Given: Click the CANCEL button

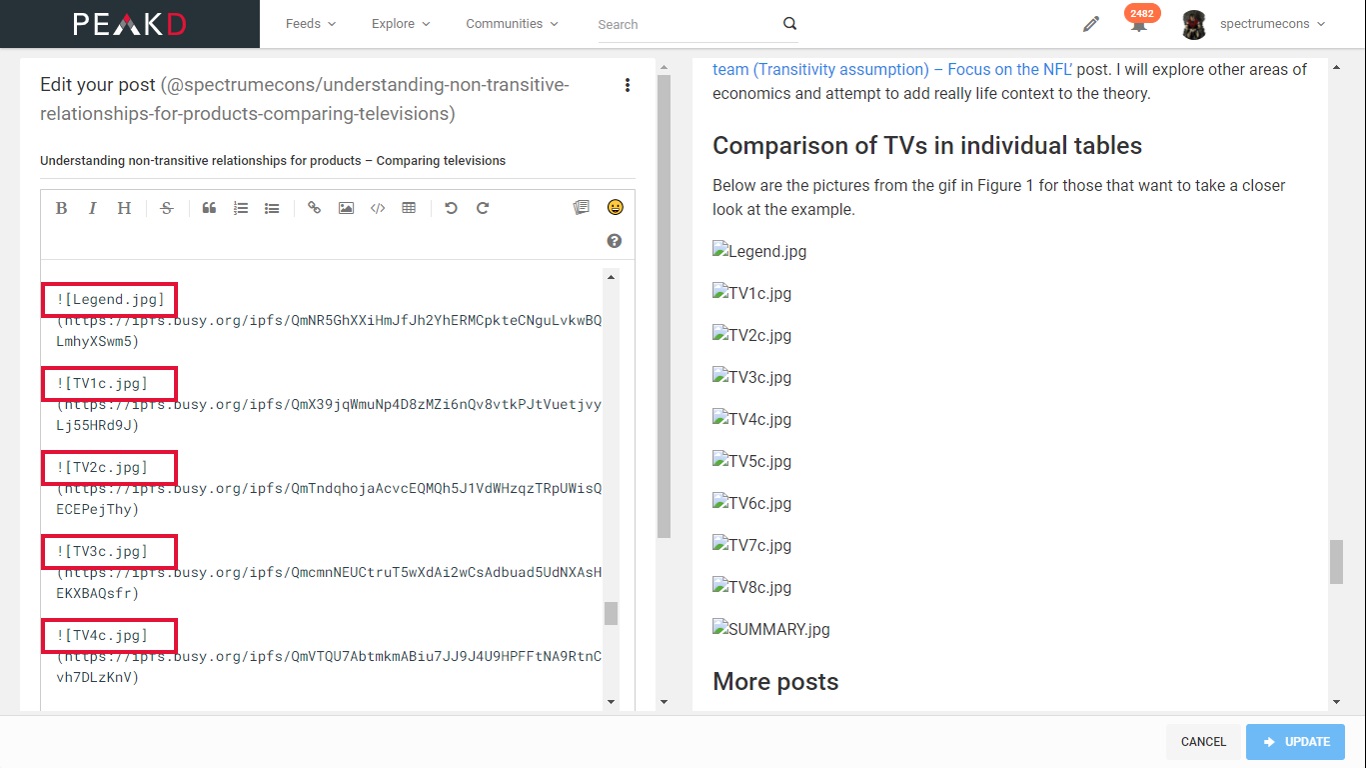Looking at the screenshot, I should click(x=1203, y=742).
